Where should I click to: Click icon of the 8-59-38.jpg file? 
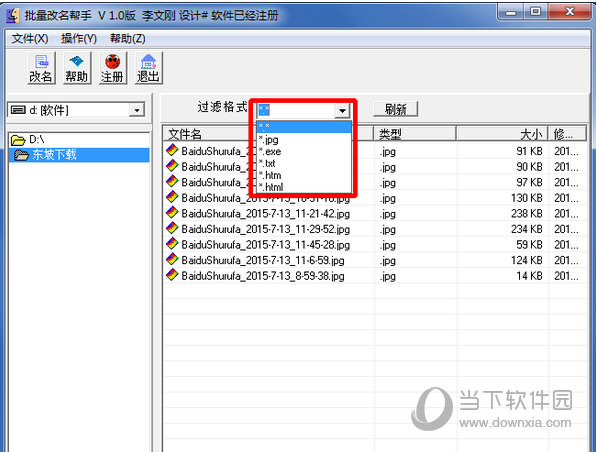[x=172, y=275]
